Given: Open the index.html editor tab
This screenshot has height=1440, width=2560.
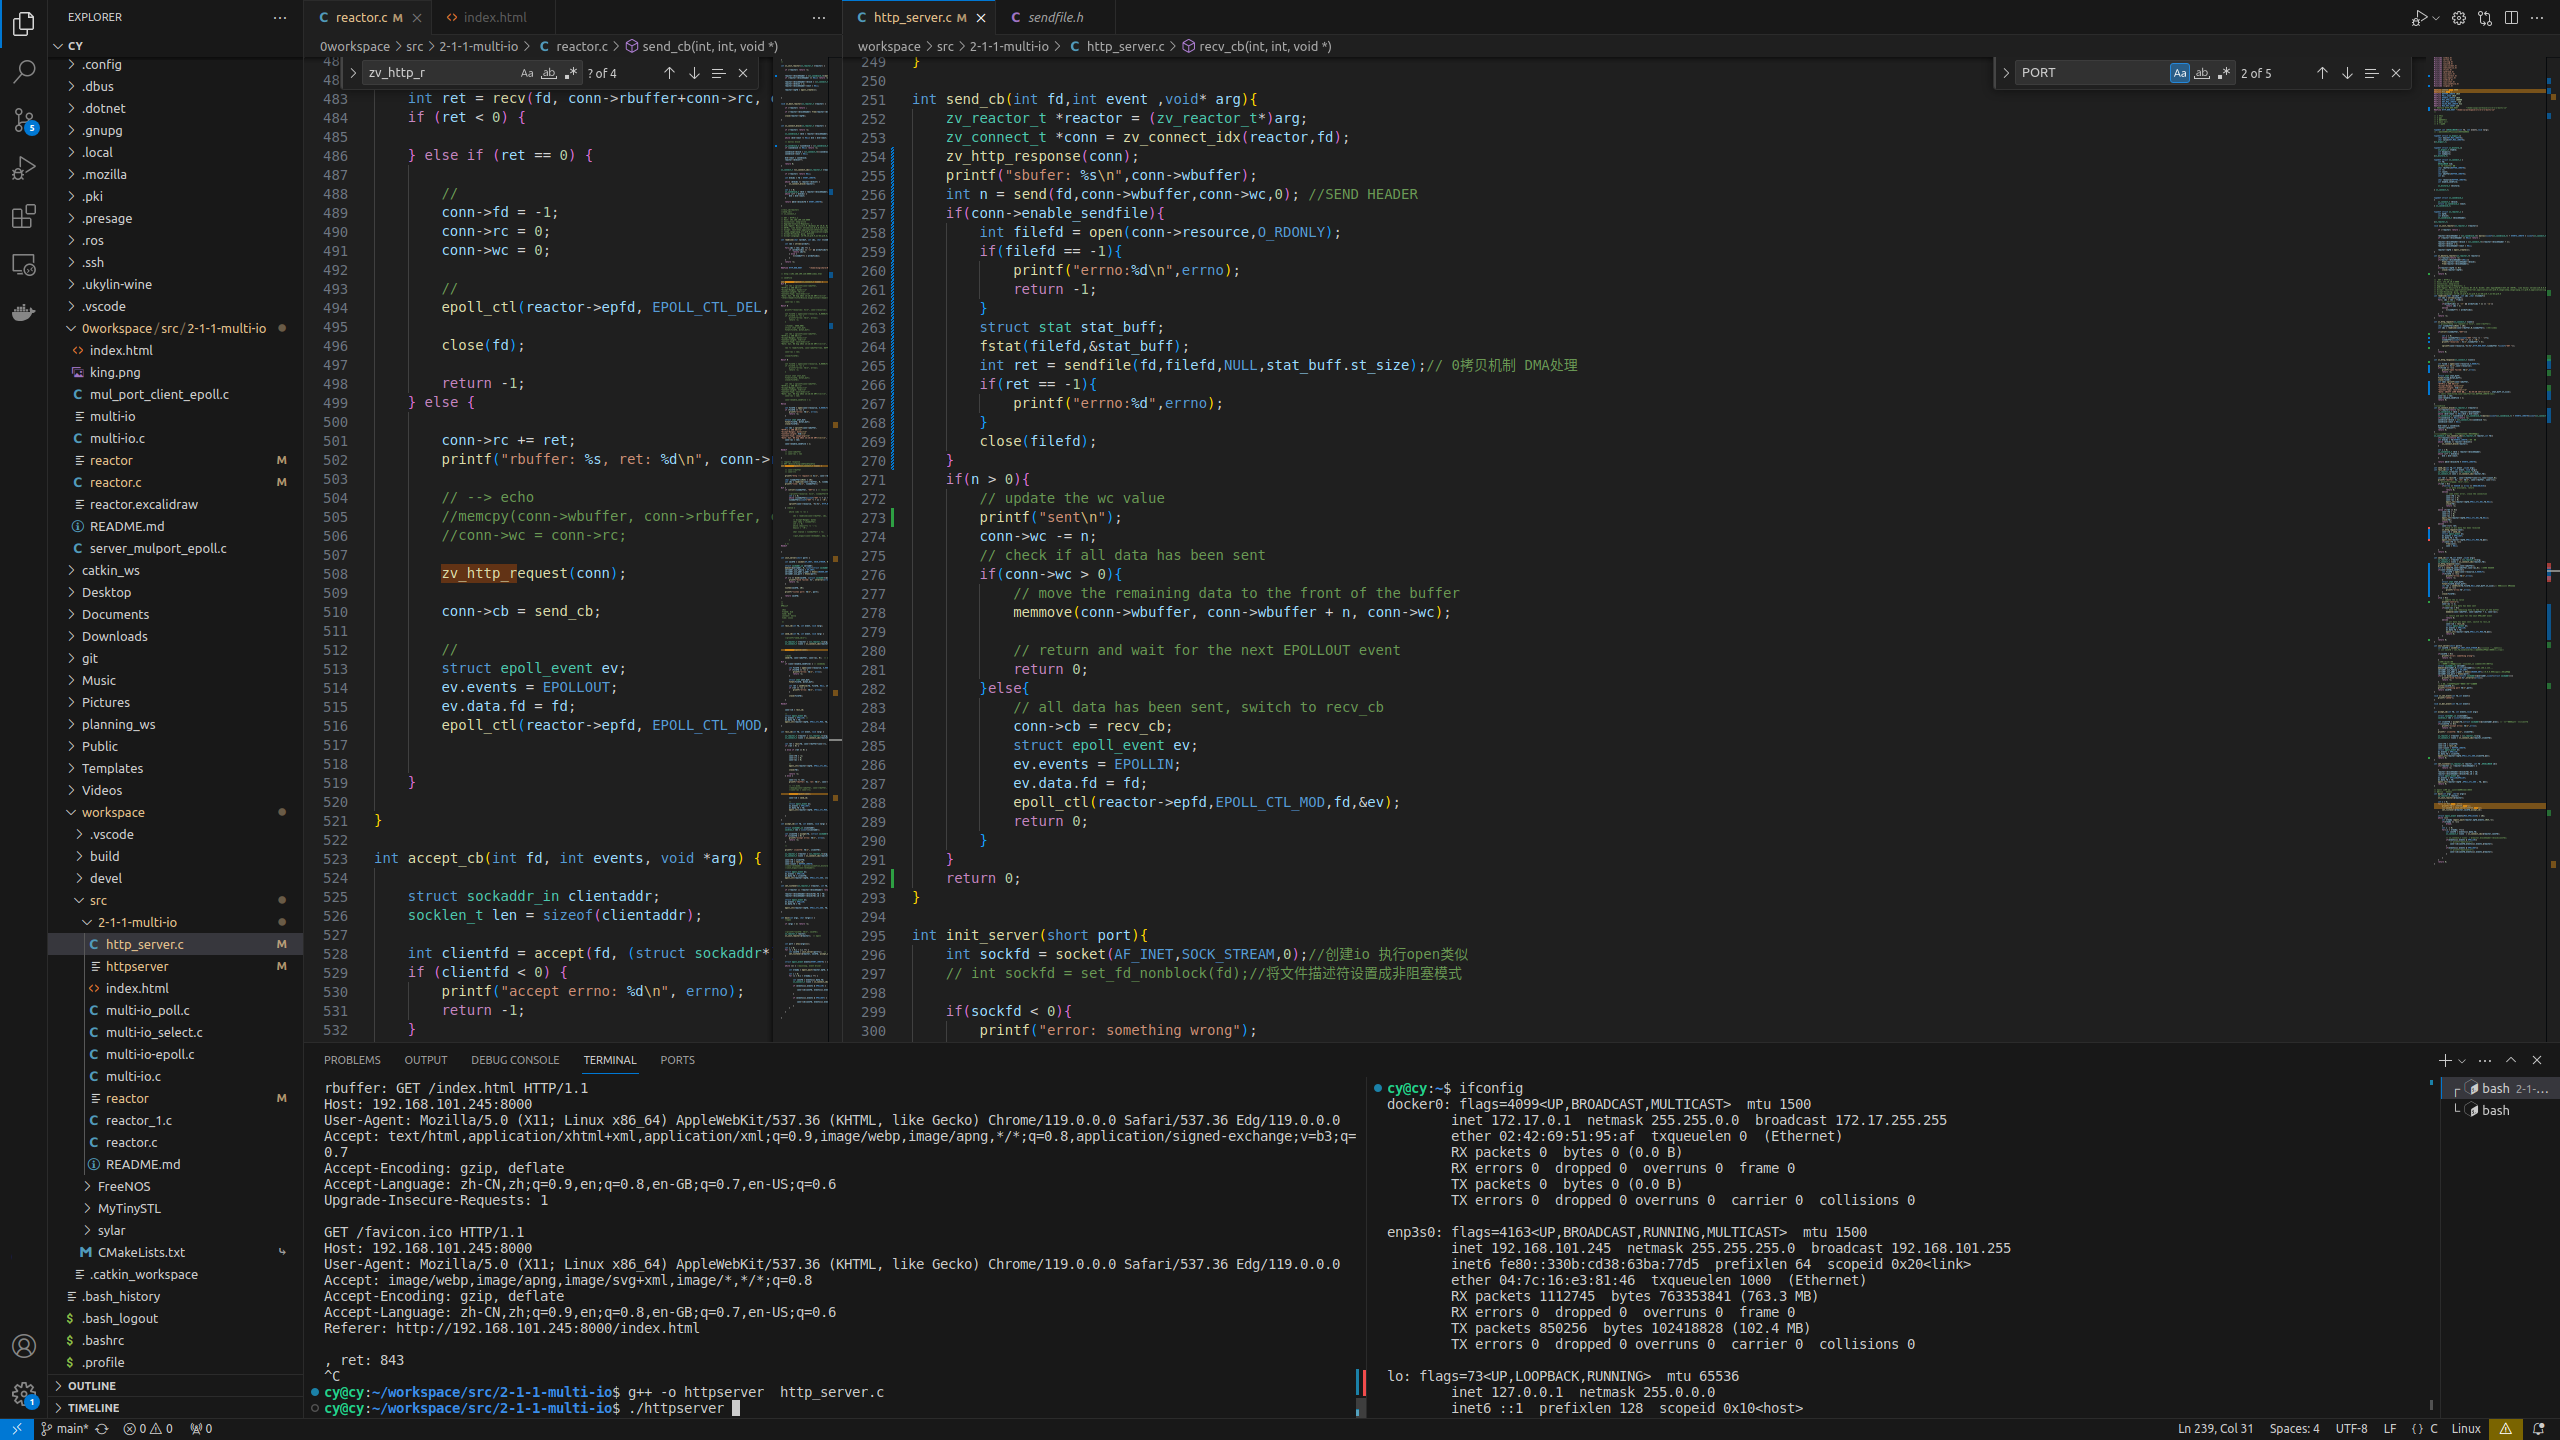Looking at the screenshot, I should pyautogui.click(x=494, y=17).
